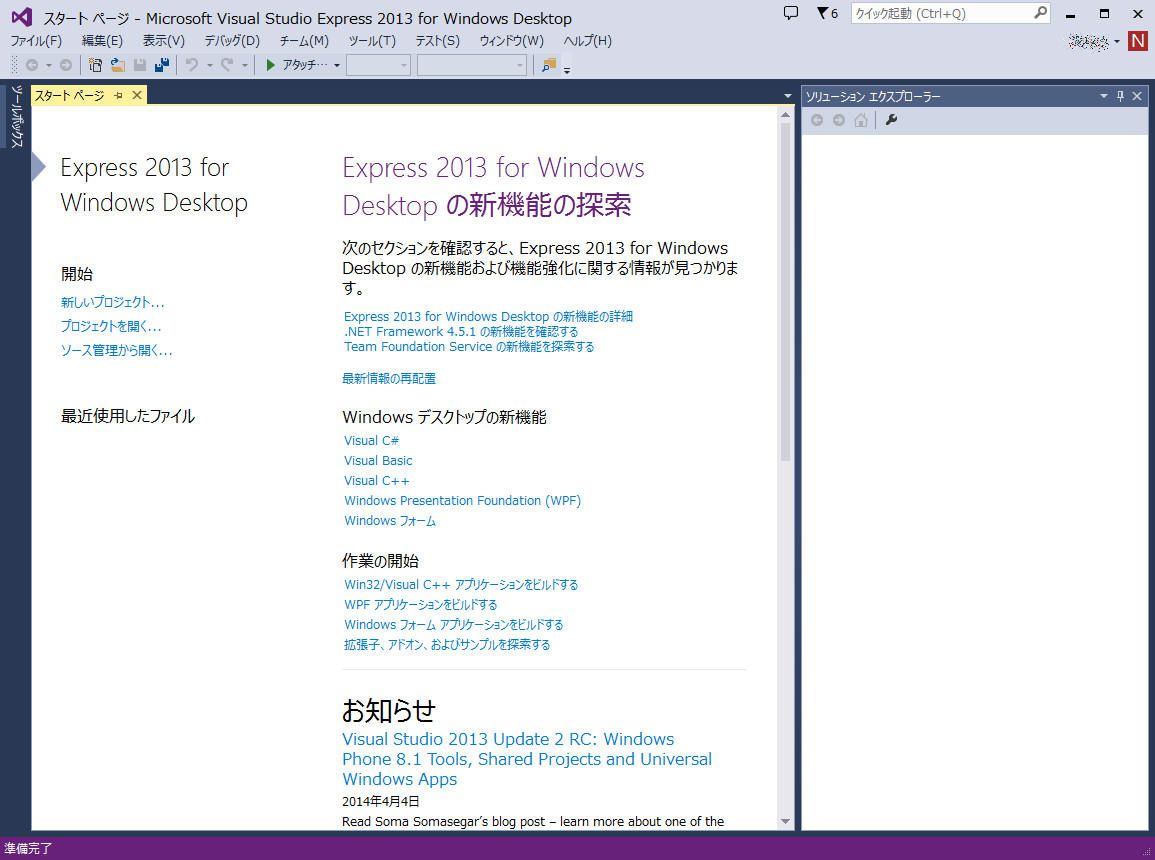Click the Save All multi-disk icon
This screenshot has width=1155, height=860.
tap(161, 65)
